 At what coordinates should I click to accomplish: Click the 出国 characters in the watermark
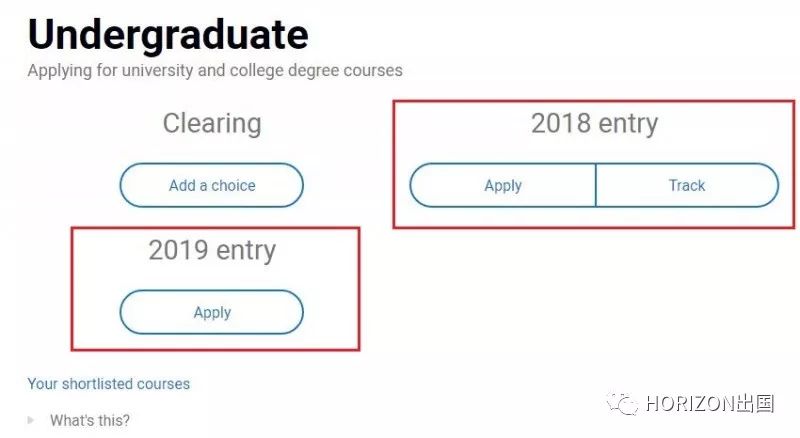pos(756,404)
